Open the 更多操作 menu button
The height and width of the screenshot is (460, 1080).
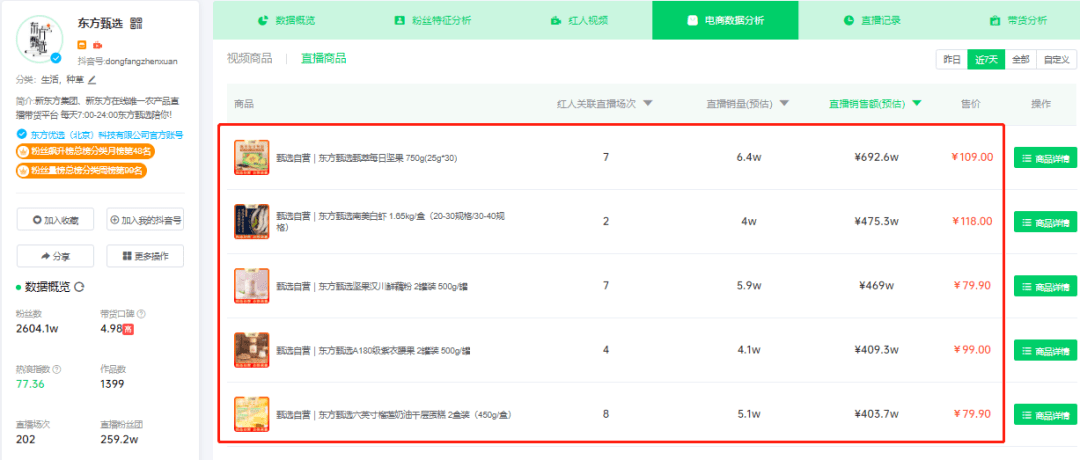(145, 256)
